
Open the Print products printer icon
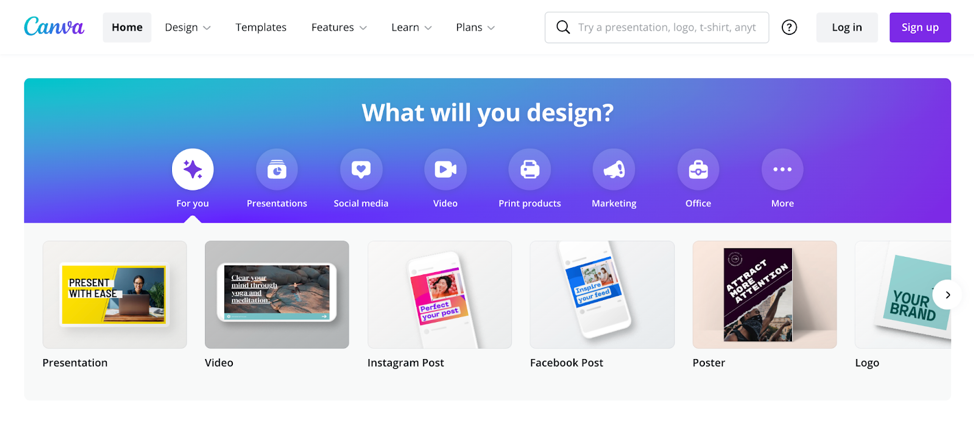coord(529,169)
